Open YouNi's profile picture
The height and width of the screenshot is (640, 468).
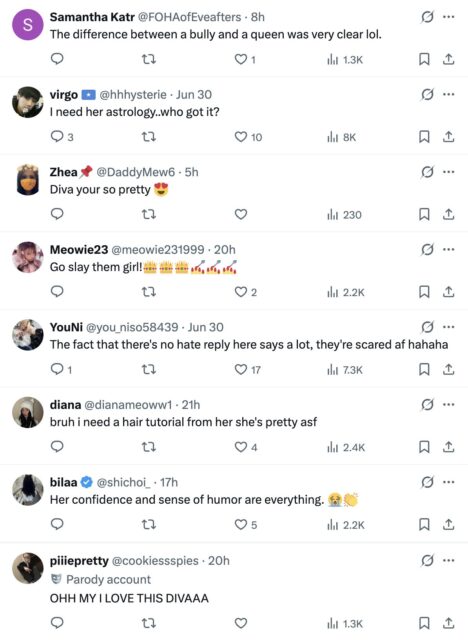(28, 335)
